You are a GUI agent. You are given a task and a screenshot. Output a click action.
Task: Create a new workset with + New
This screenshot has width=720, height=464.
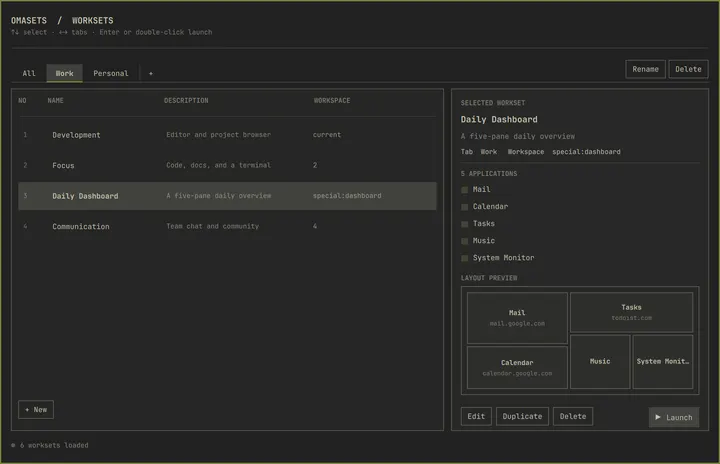tap(36, 410)
